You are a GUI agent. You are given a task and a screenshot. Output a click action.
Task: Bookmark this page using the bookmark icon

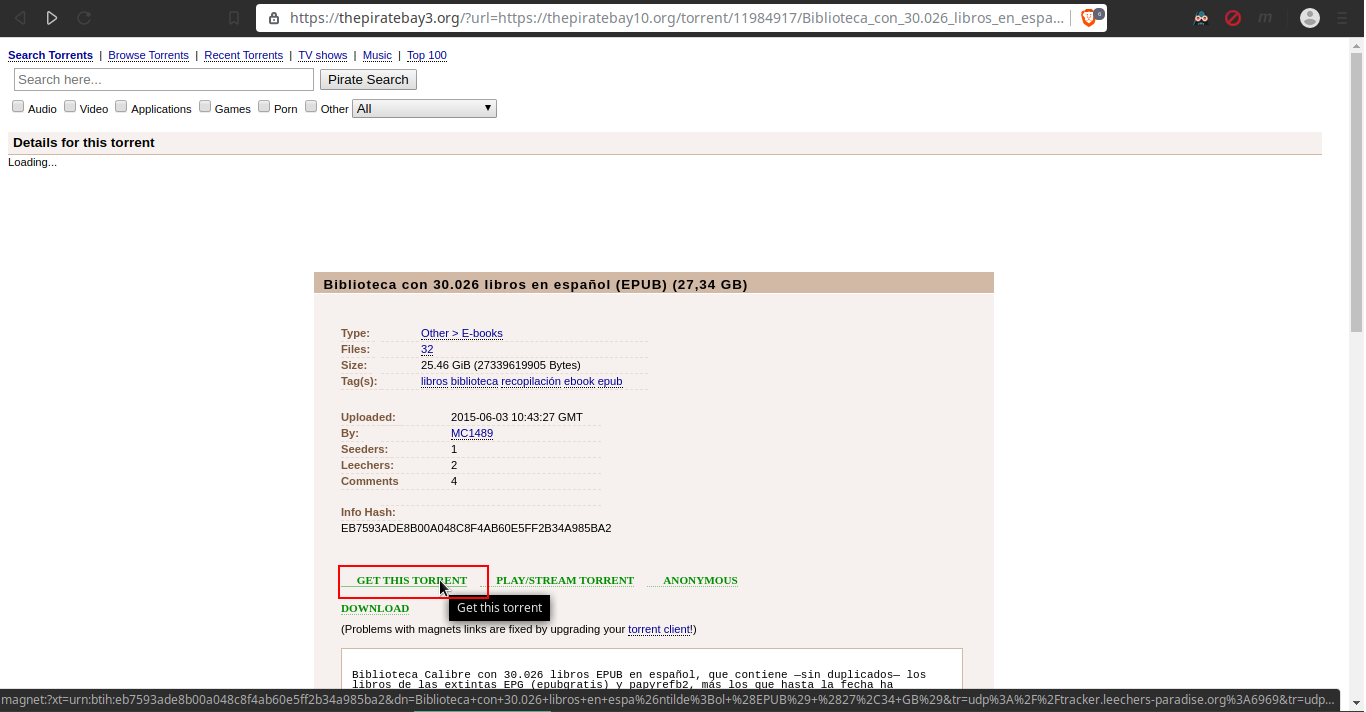tap(234, 18)
